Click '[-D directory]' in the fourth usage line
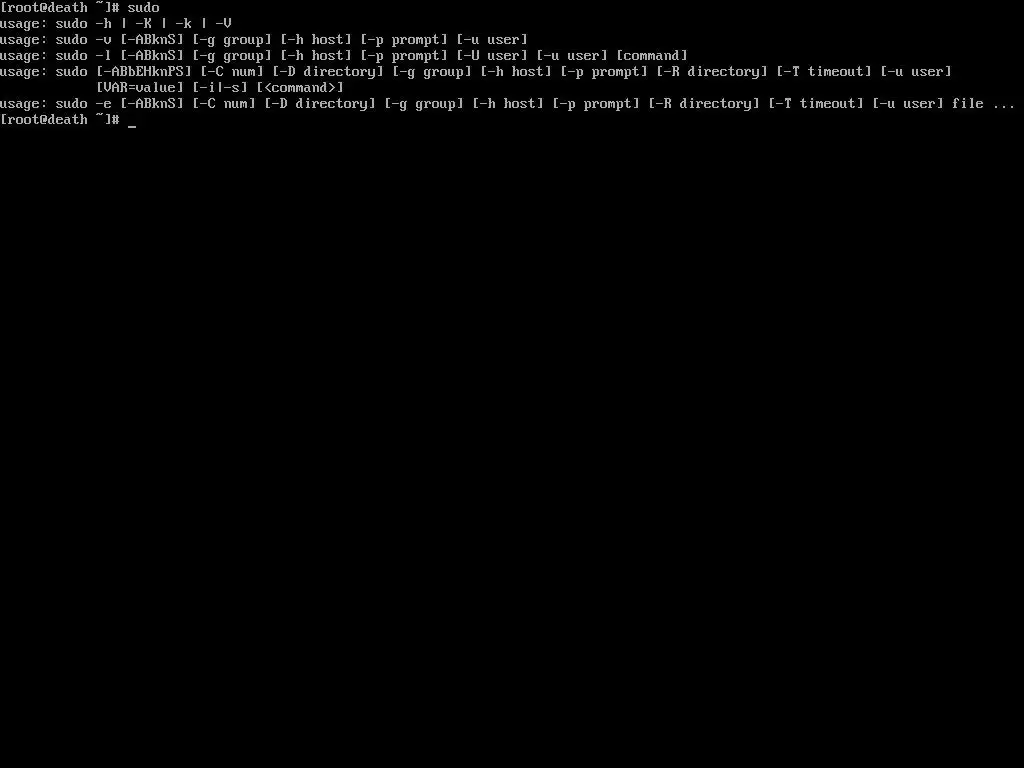 point(328,72)
